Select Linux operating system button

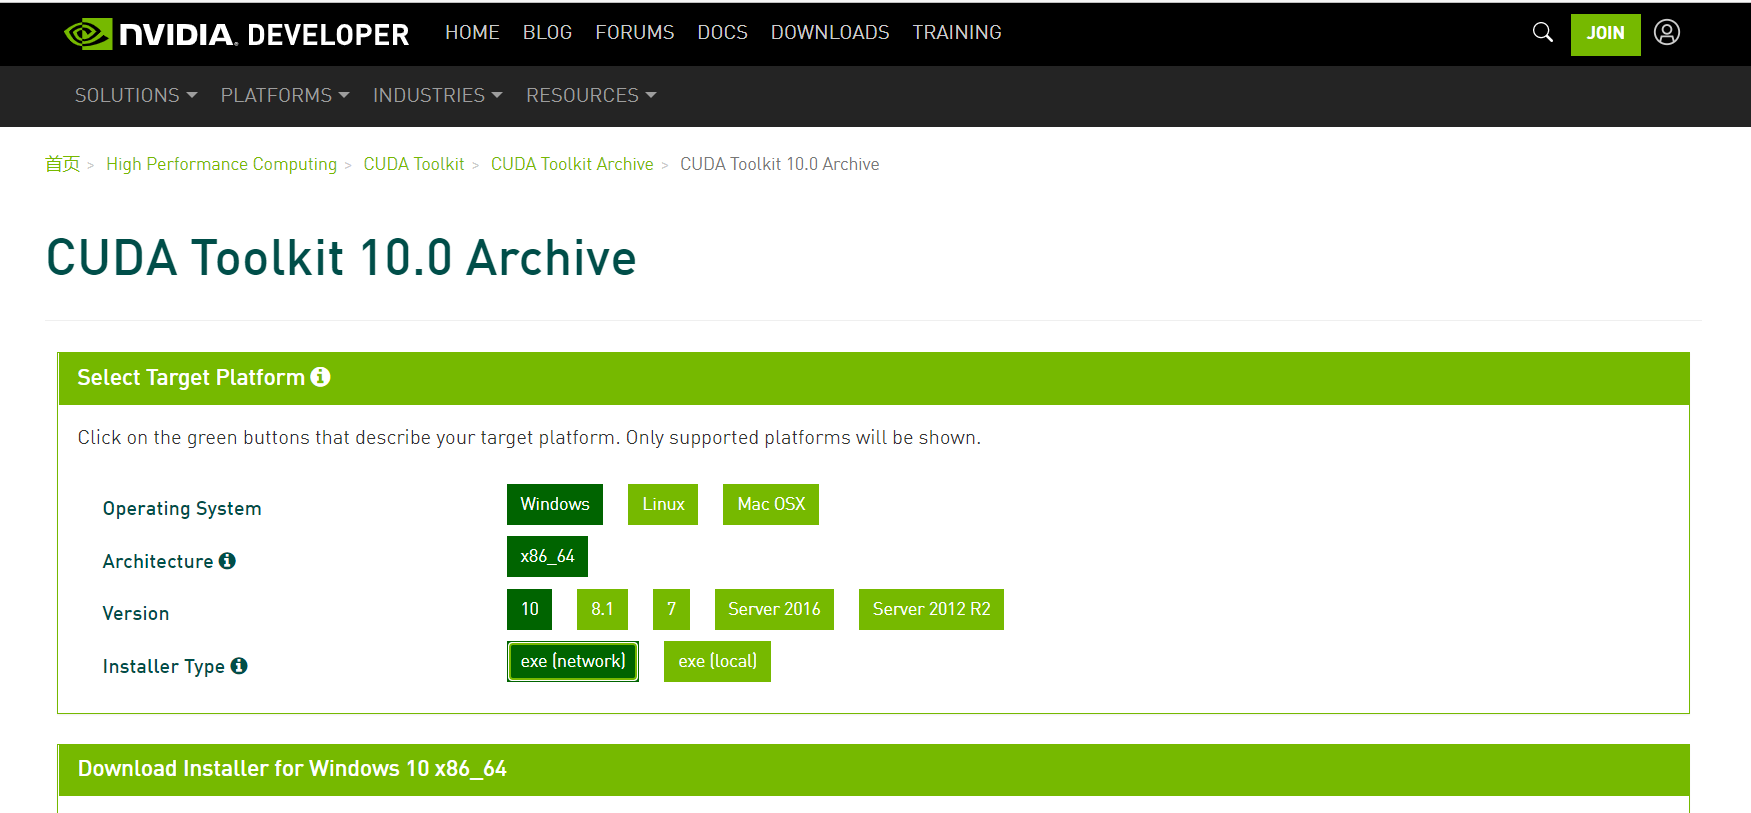click(x=663, y=504)
